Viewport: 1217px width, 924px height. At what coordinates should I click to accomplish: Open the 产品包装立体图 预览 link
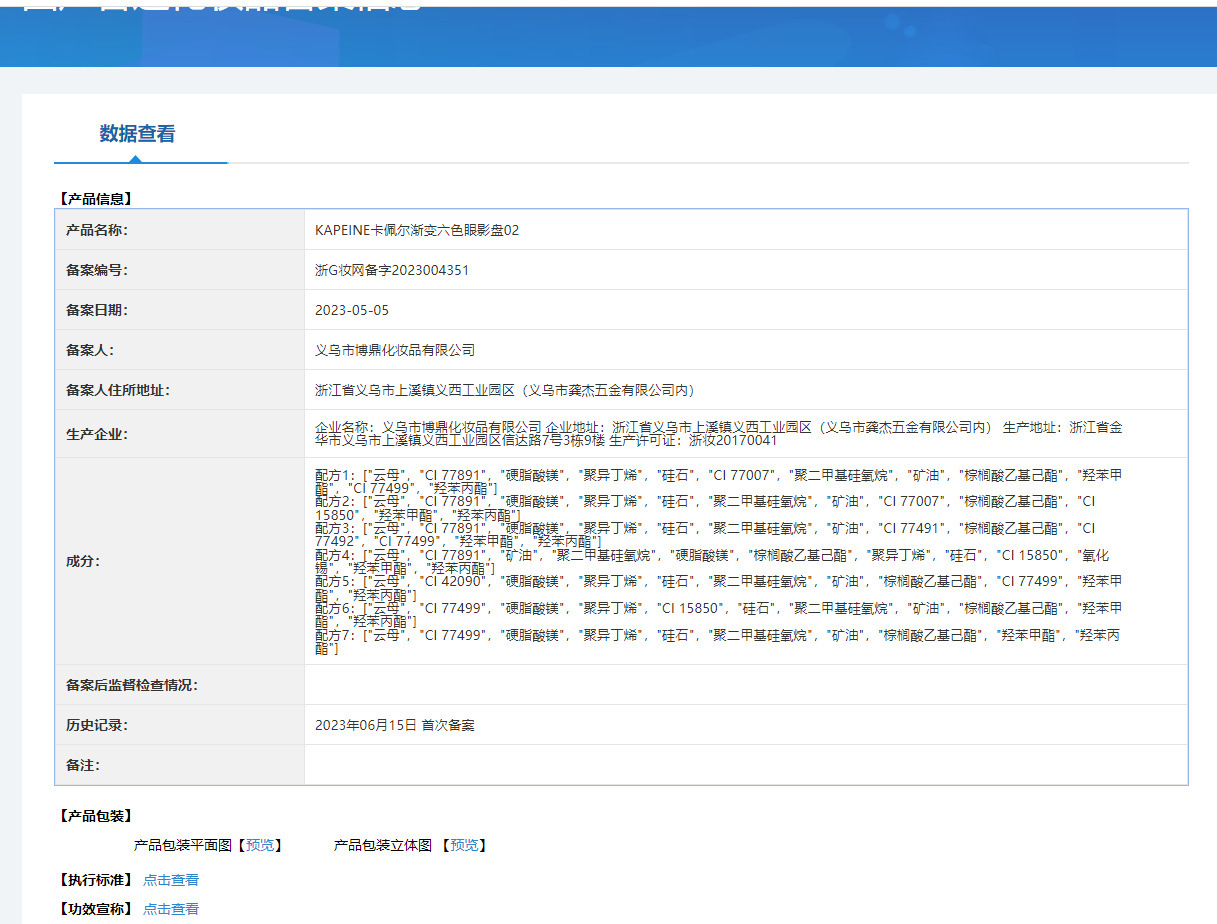pyautogui.click(x=464, y=845)
